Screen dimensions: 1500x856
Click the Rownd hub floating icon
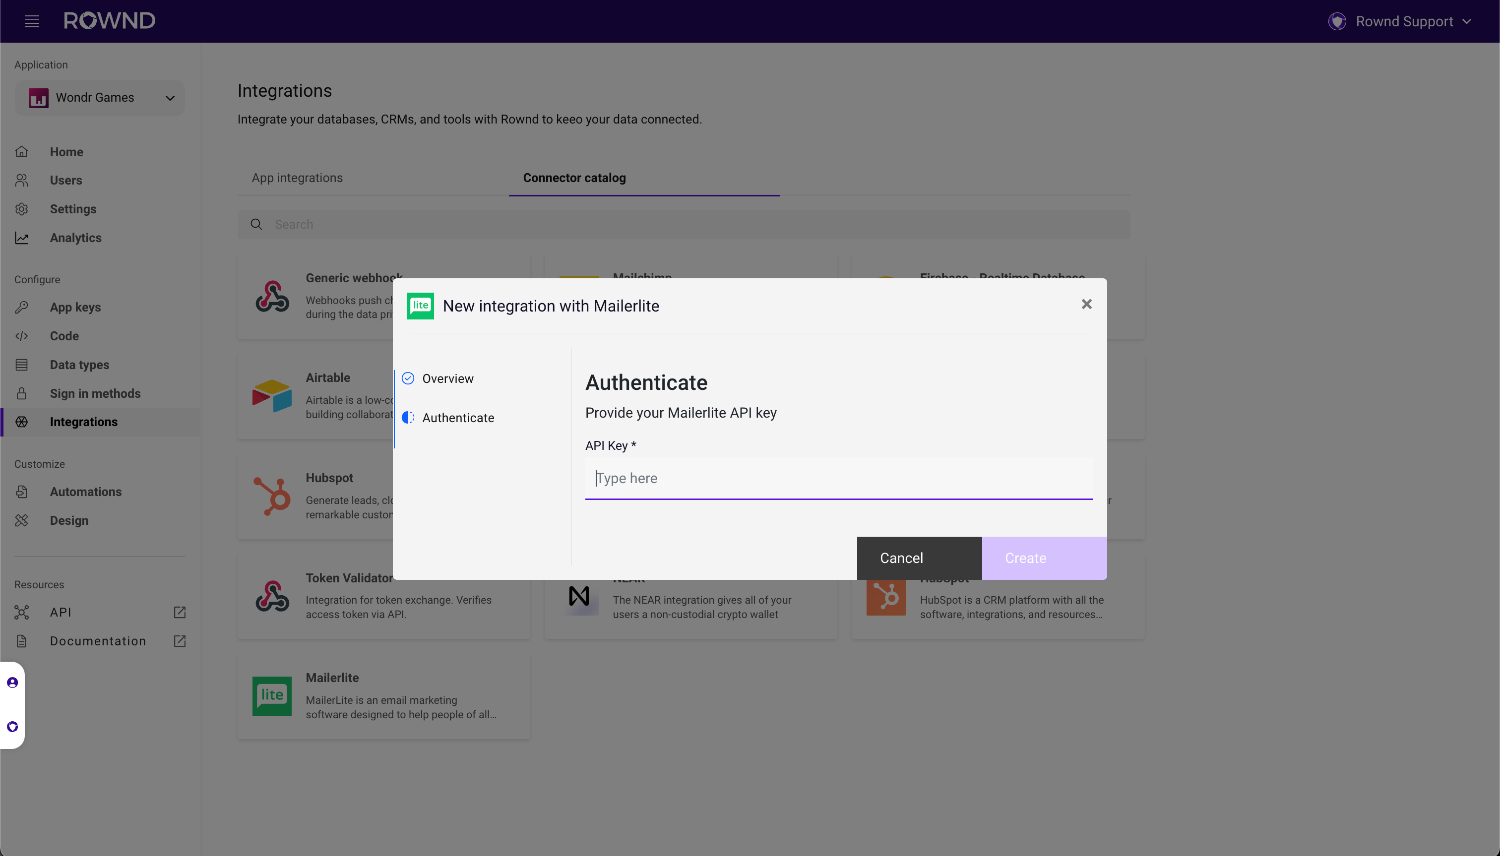pos(12,727)
